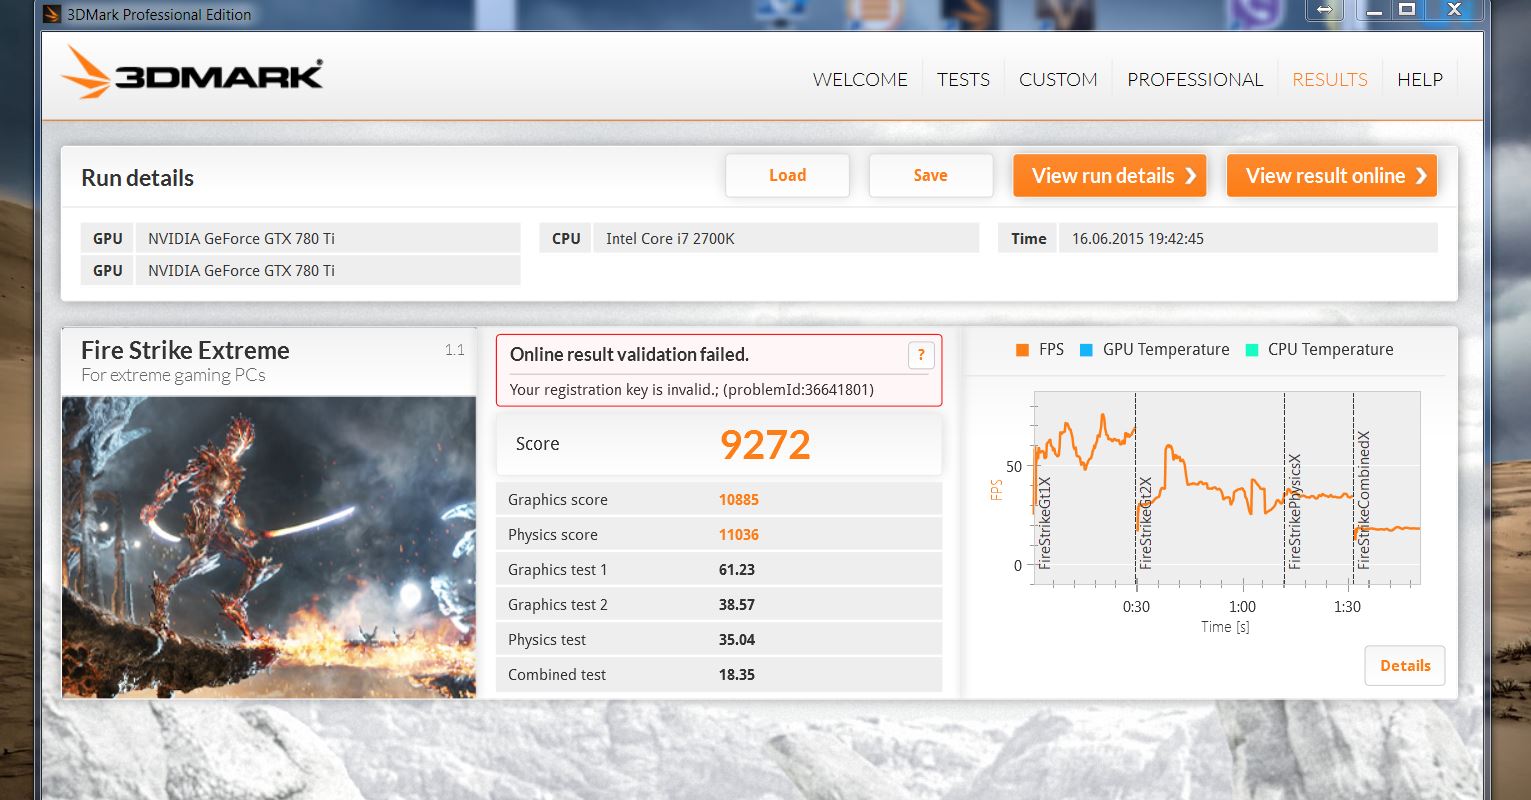
Task: Click the 'Graphics score' label
Action: click(x=558, y=500)
